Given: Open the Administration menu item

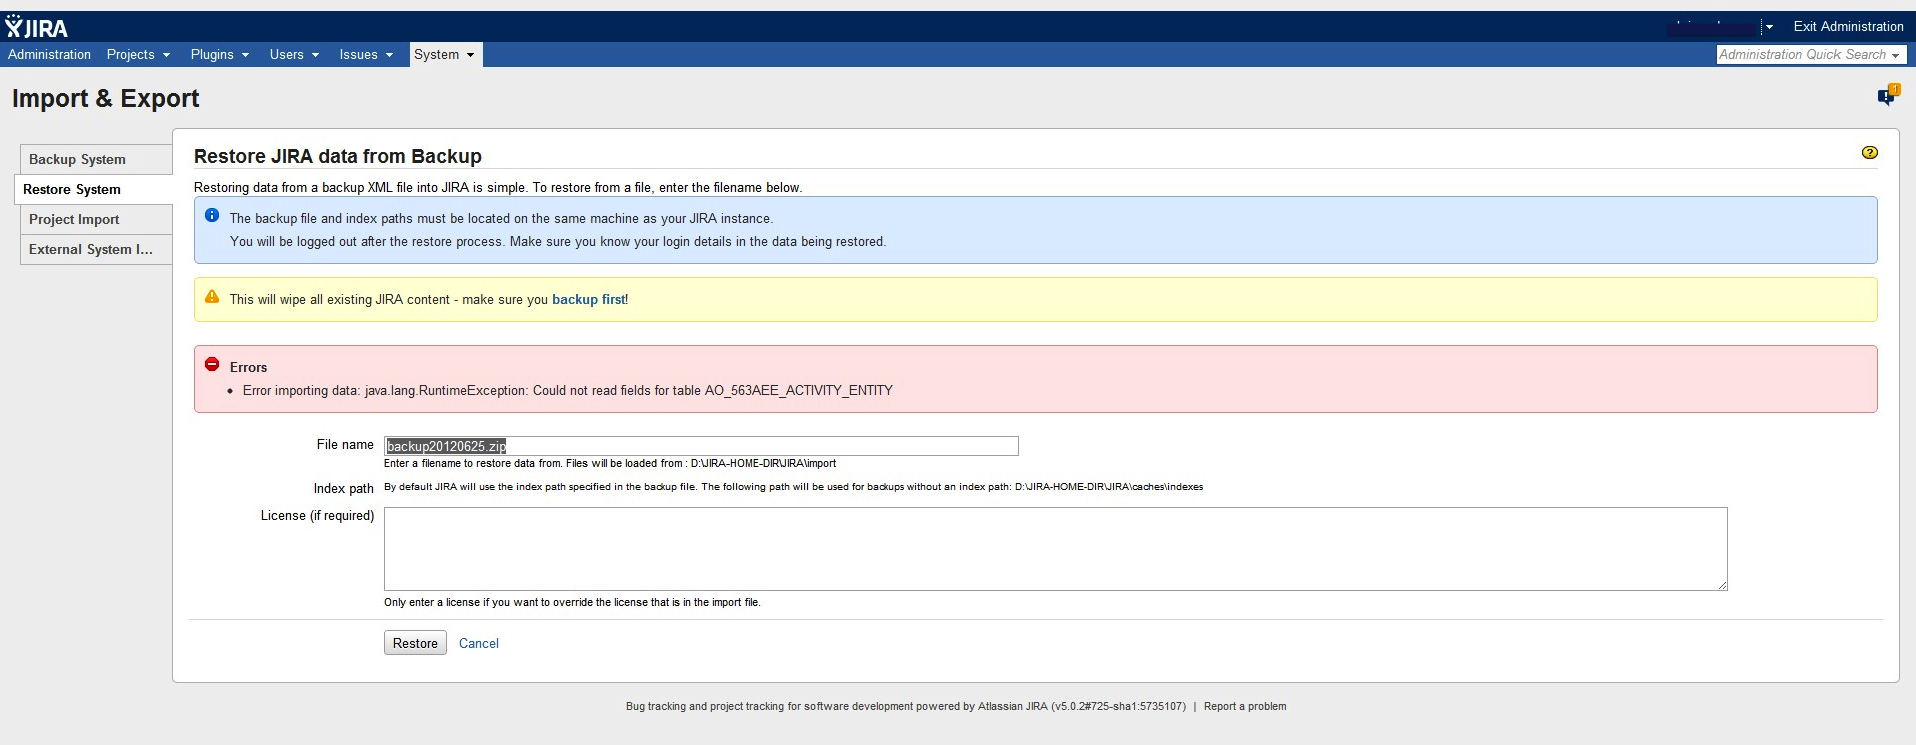Looking at the screenshot, I should click(50, 55).
